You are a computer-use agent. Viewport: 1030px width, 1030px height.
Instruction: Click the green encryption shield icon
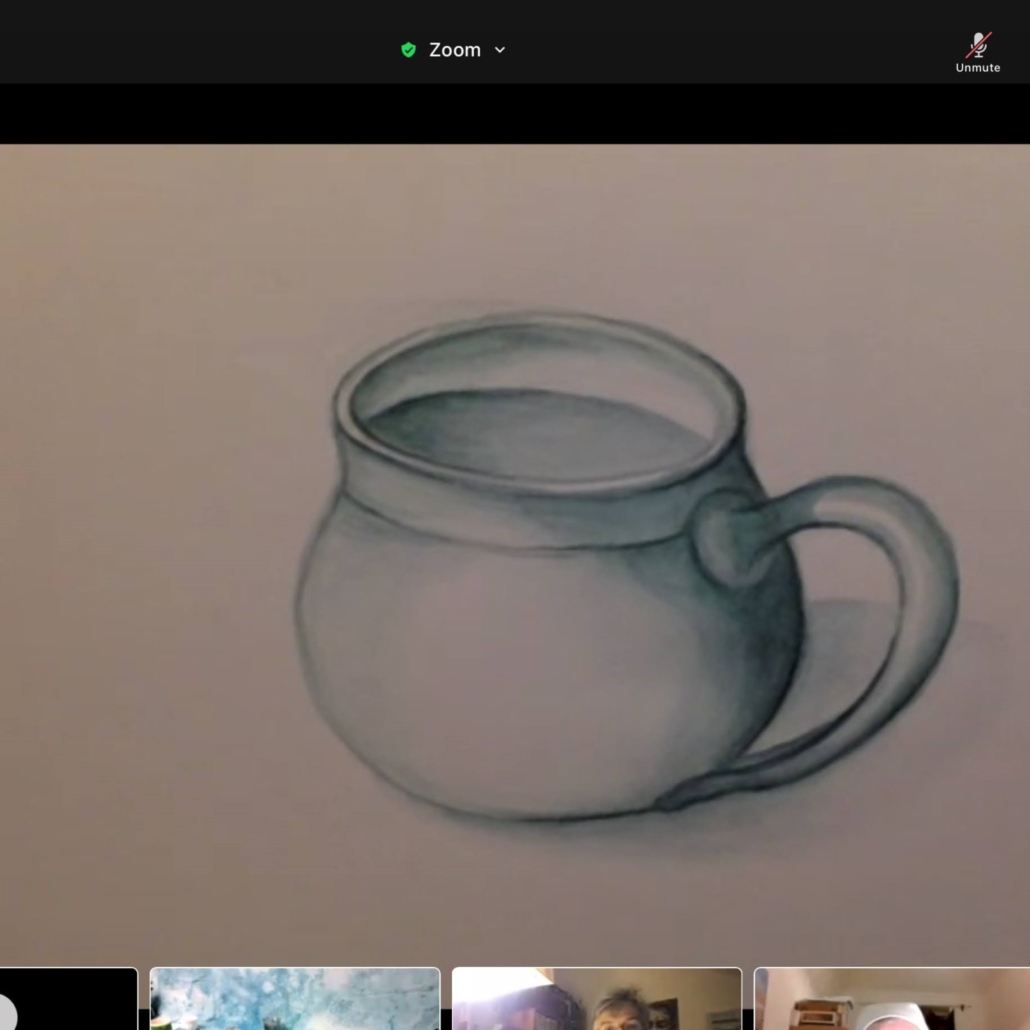(409, 50)
